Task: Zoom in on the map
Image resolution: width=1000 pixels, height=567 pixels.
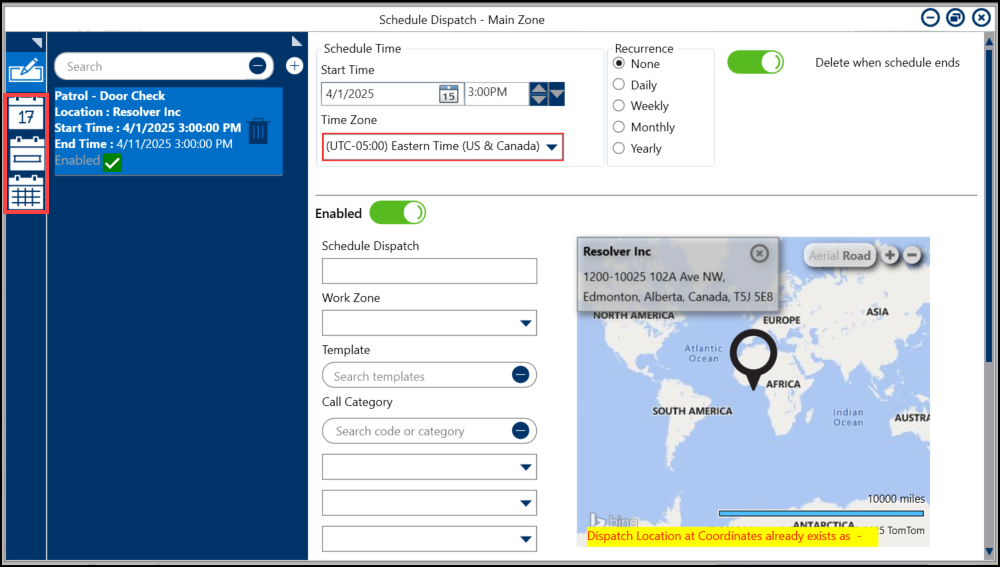Action: coord(889,255)
